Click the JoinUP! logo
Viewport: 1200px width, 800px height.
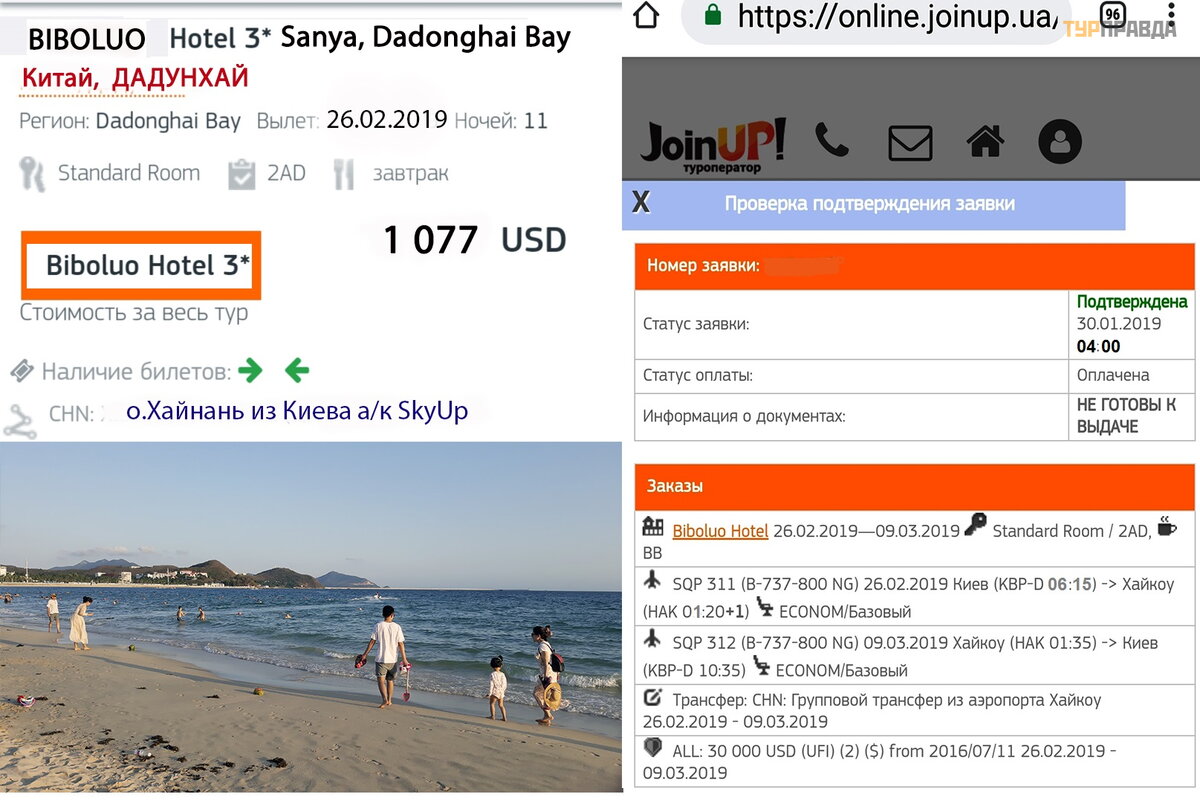click(713, 145)
